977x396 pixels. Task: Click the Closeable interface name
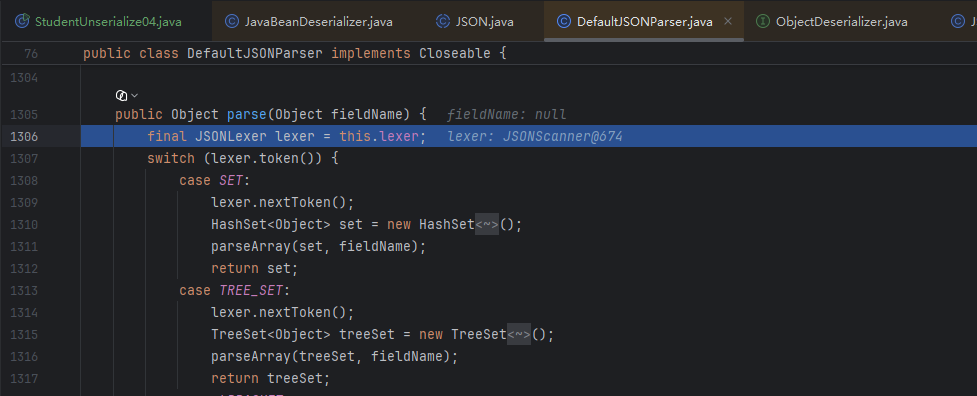click(455, 54)
